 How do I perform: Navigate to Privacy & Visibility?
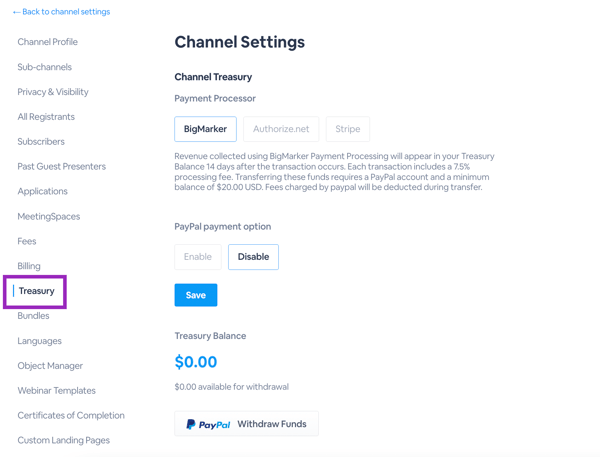point(53,92)
